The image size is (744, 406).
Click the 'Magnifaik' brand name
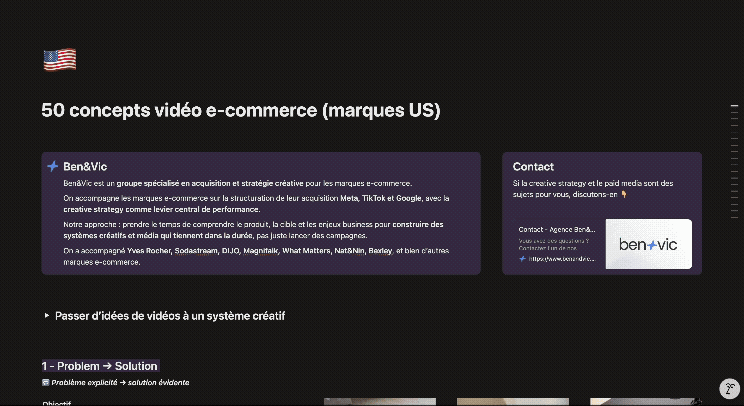[261, 251]
